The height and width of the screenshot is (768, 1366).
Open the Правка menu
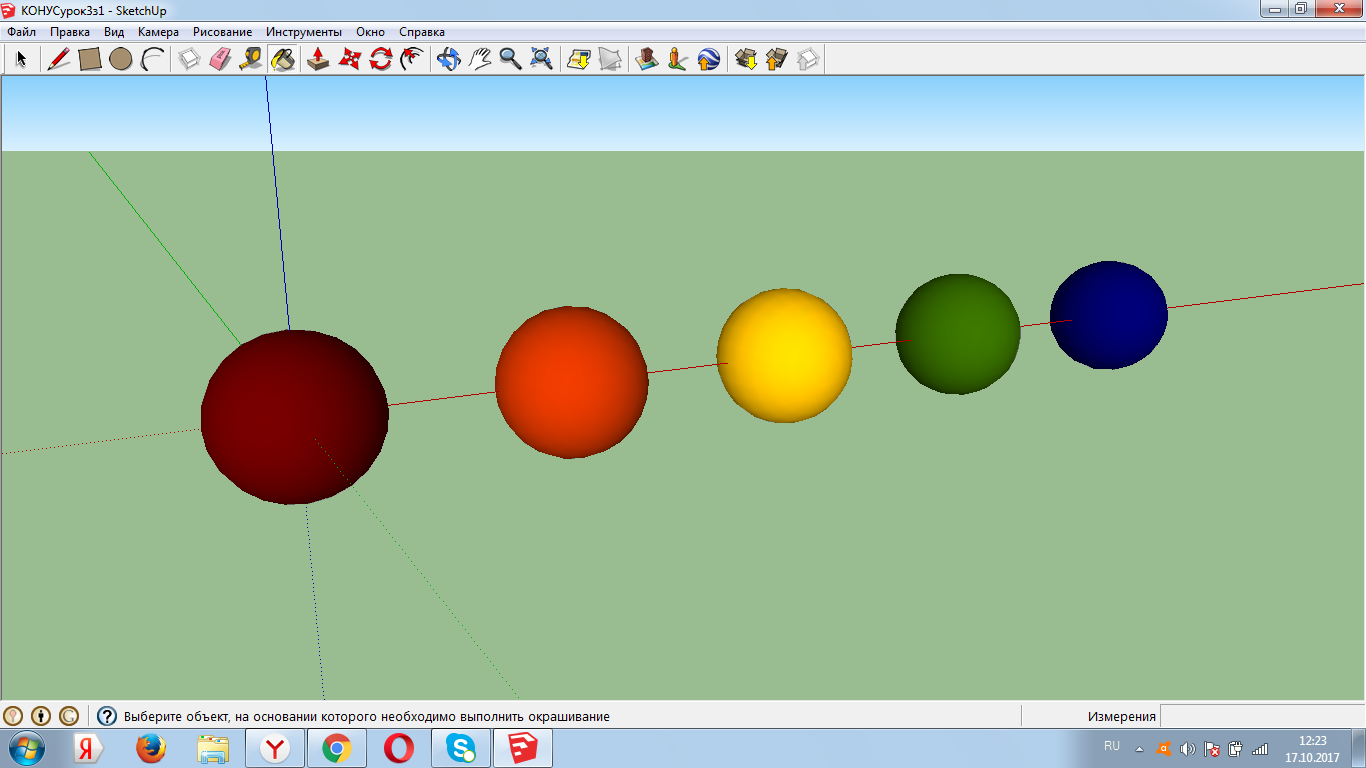tap(70, 32)
